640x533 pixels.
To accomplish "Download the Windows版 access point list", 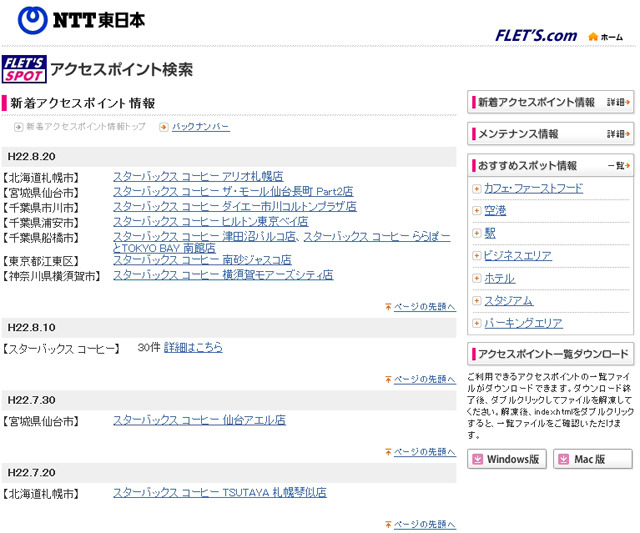I will tap(507, 460).
